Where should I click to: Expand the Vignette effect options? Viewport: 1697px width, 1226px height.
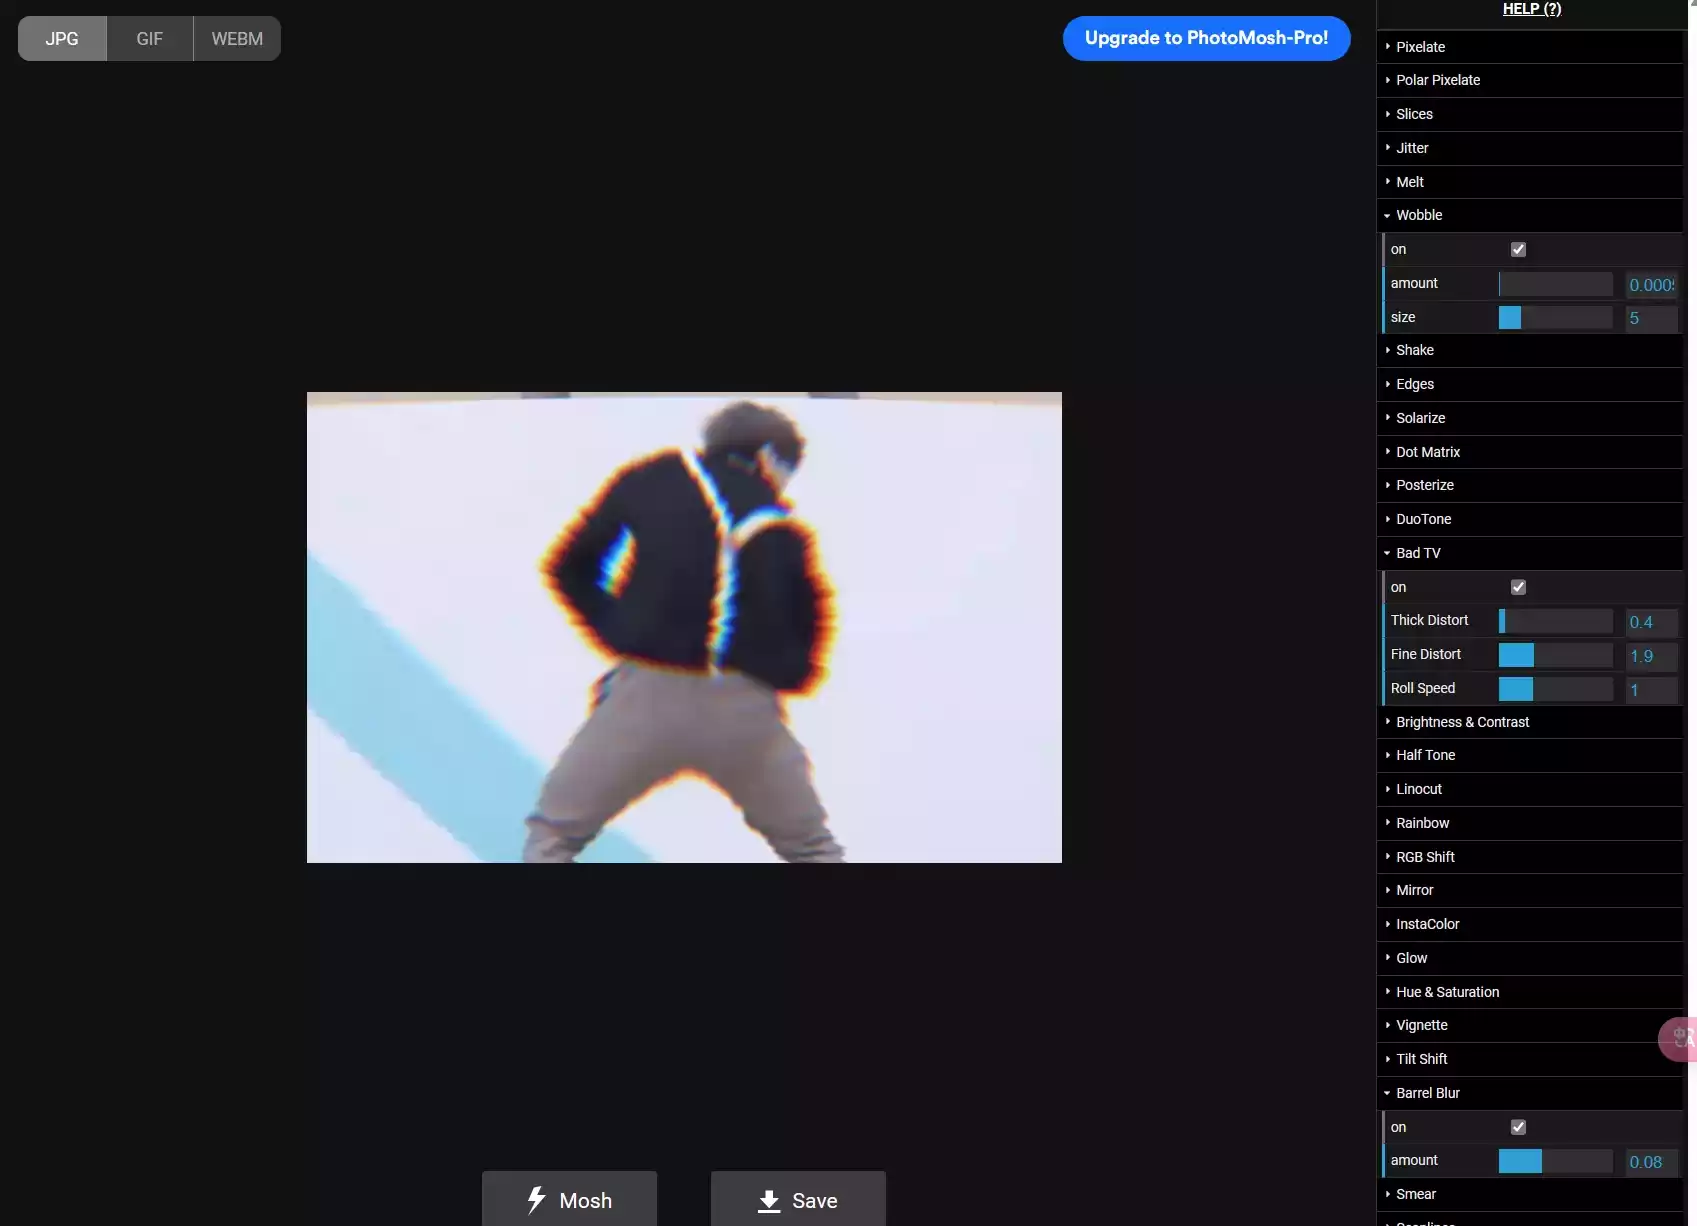(x=1421, y=1025)
